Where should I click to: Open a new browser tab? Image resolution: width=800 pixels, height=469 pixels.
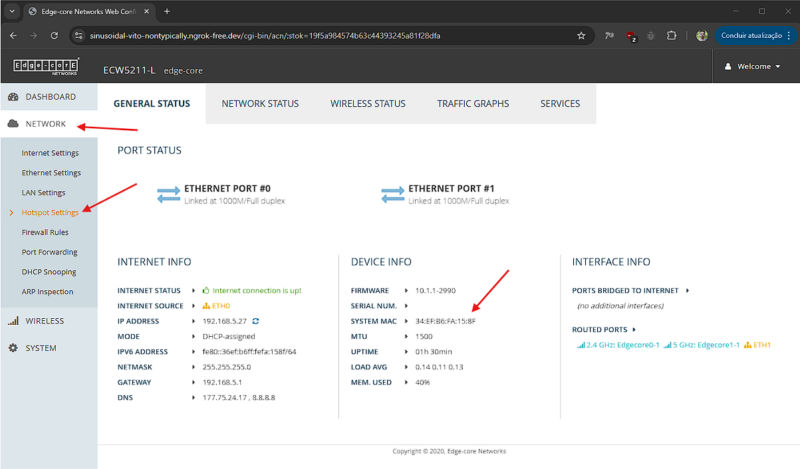(167, 11)
